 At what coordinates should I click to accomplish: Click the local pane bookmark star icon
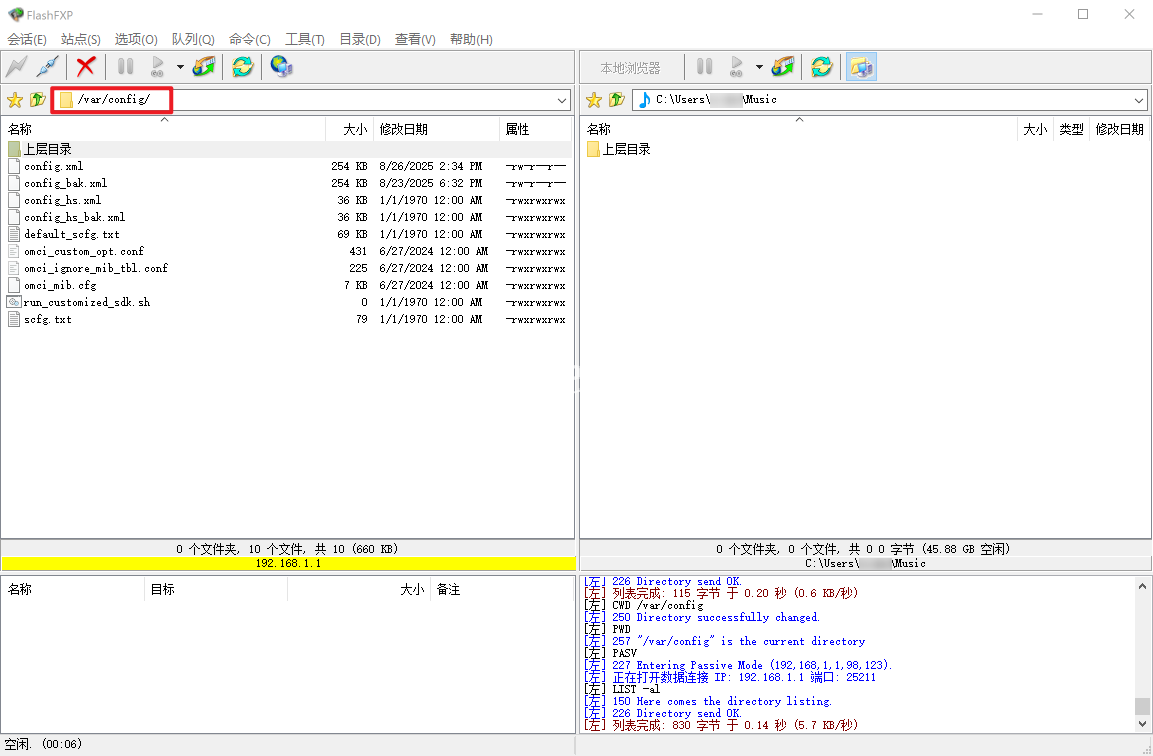tap(594, 100)
